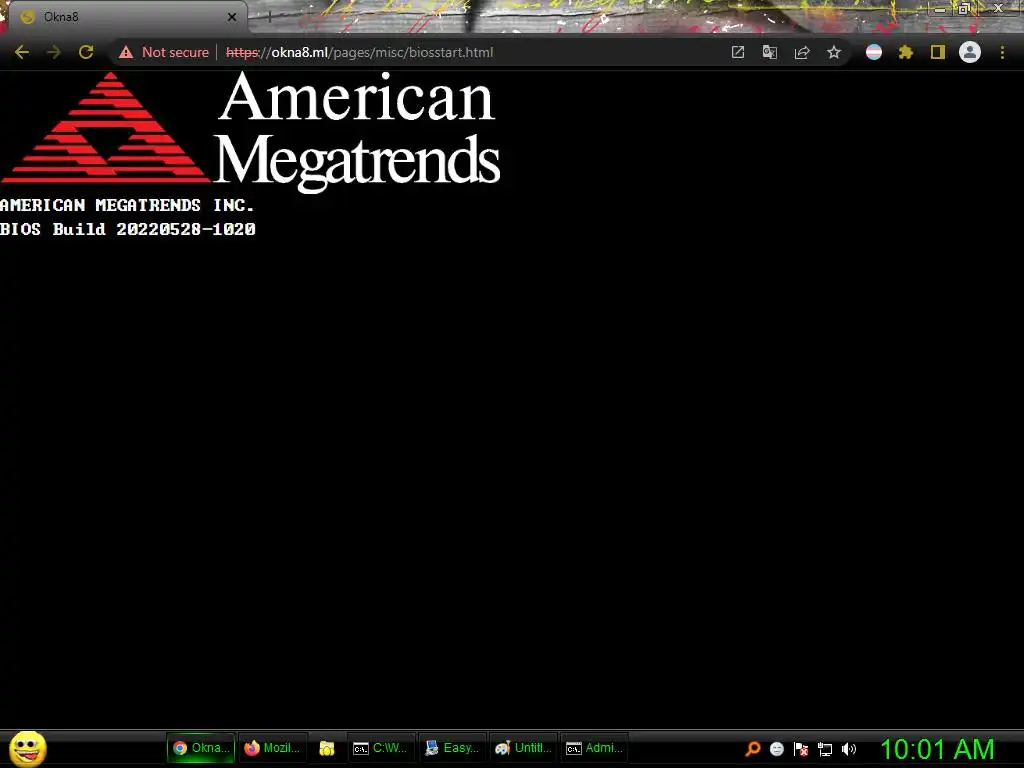
Task: Open the Action Center flag tray icon
Action: (x=801, y=749)
